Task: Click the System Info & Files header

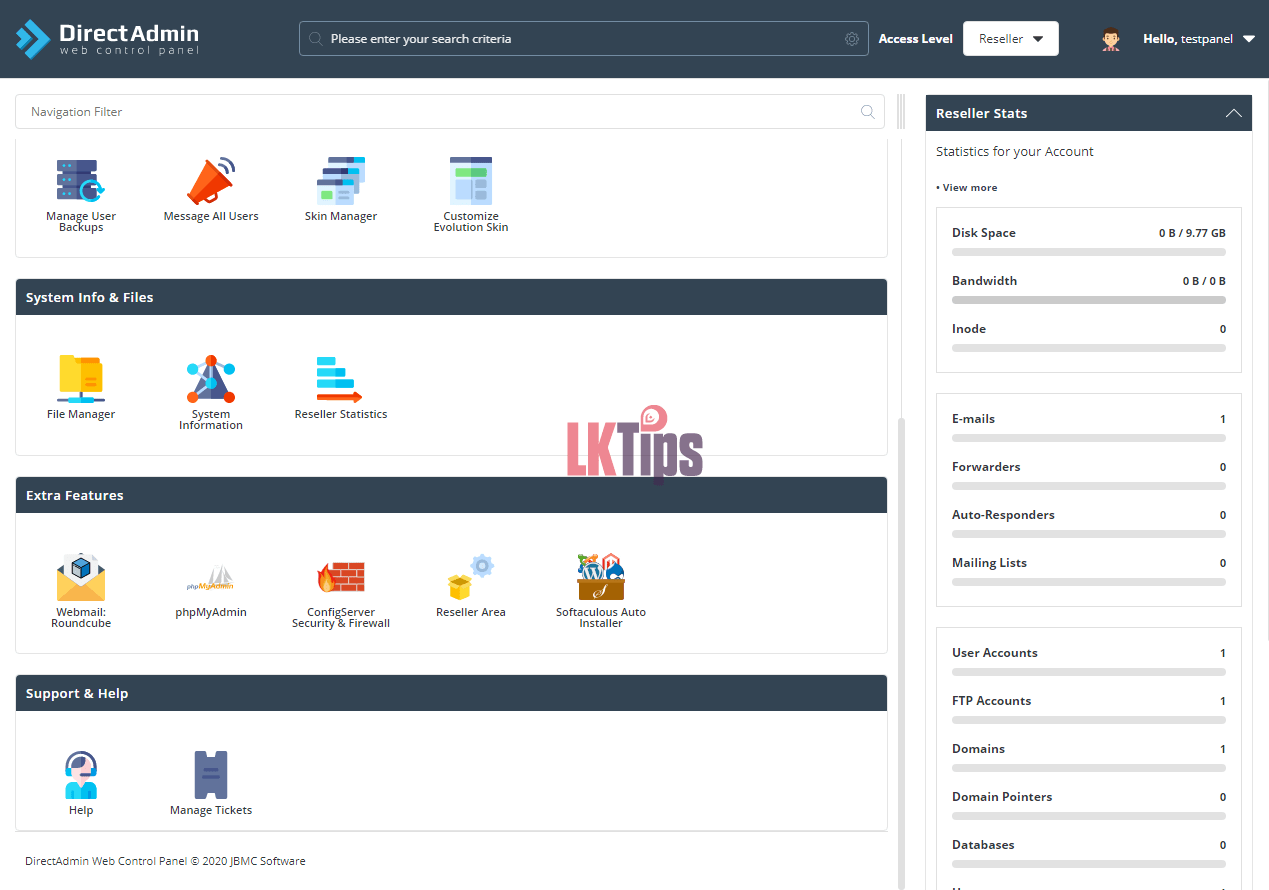Action: 451,297
